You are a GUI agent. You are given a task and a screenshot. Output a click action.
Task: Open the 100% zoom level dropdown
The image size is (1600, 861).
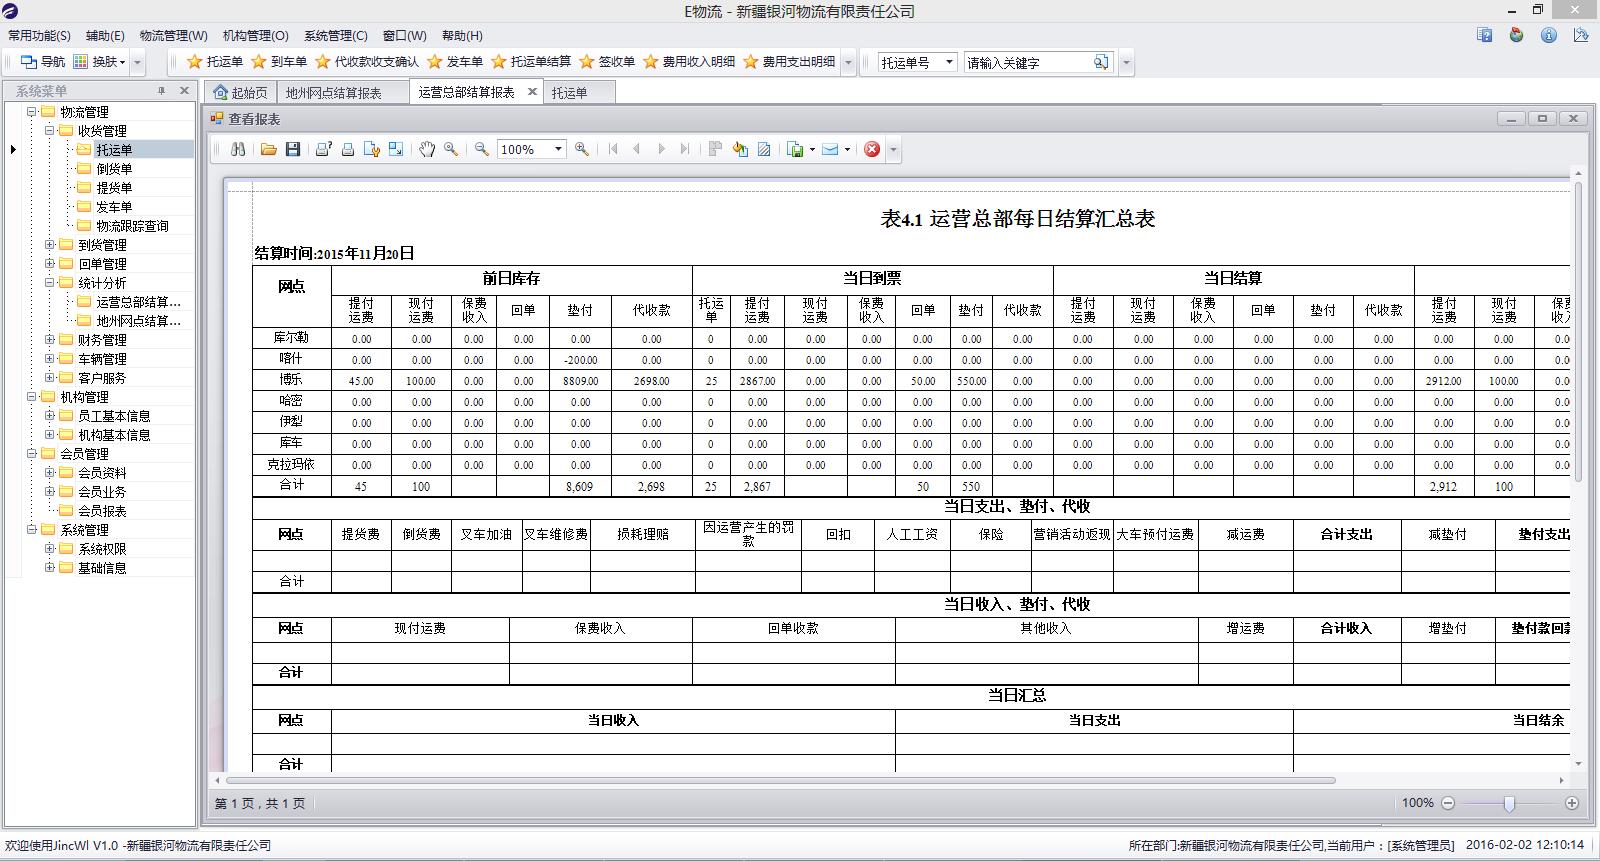(558, 149)
